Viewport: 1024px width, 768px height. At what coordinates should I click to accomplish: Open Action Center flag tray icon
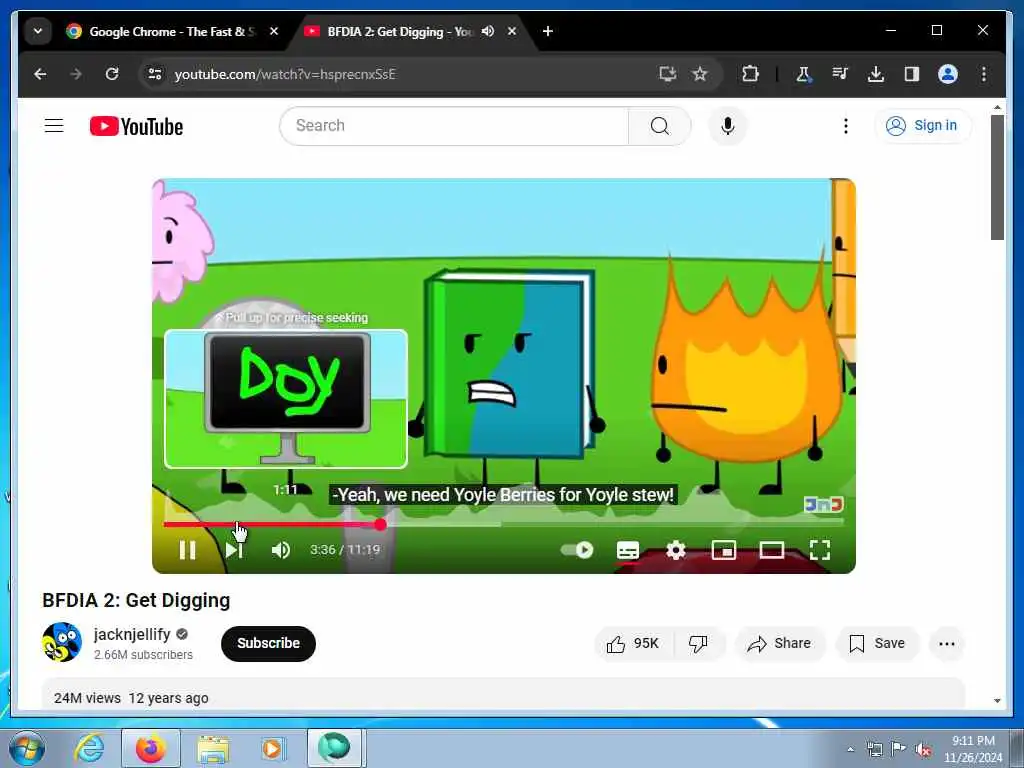(899, 749)
